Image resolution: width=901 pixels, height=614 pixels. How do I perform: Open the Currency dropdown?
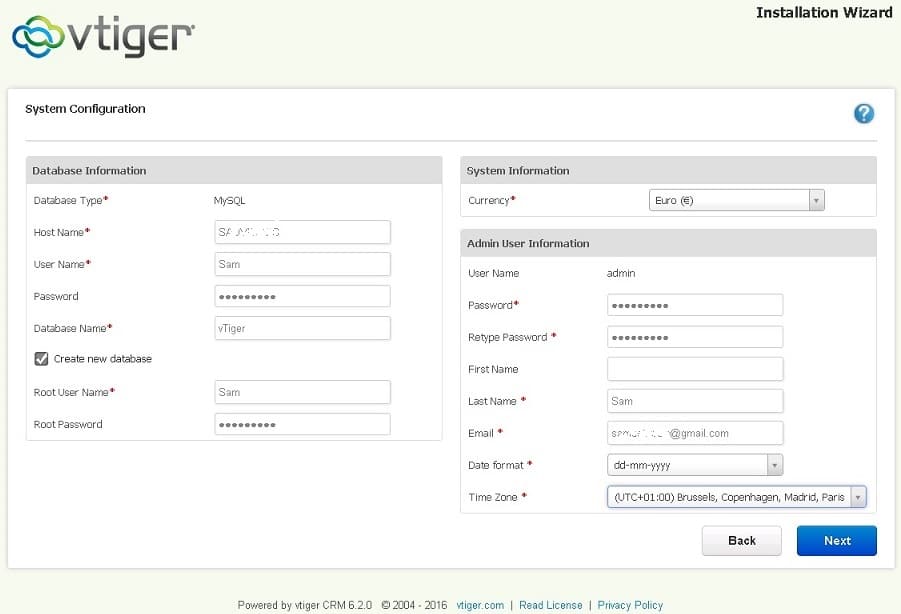736,201
